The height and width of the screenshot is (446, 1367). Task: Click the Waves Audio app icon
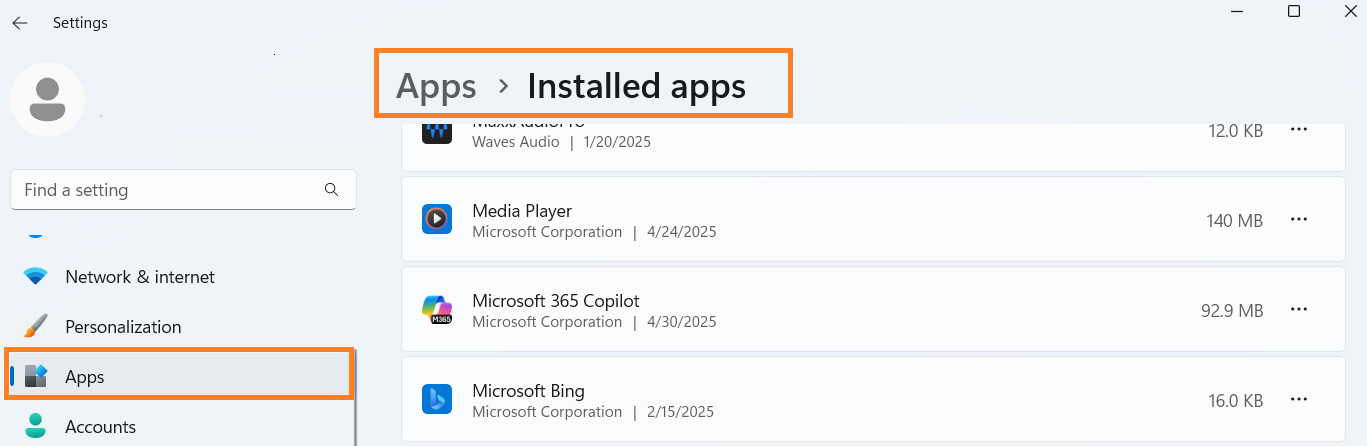pyautogui.click(x=437, y=132)
